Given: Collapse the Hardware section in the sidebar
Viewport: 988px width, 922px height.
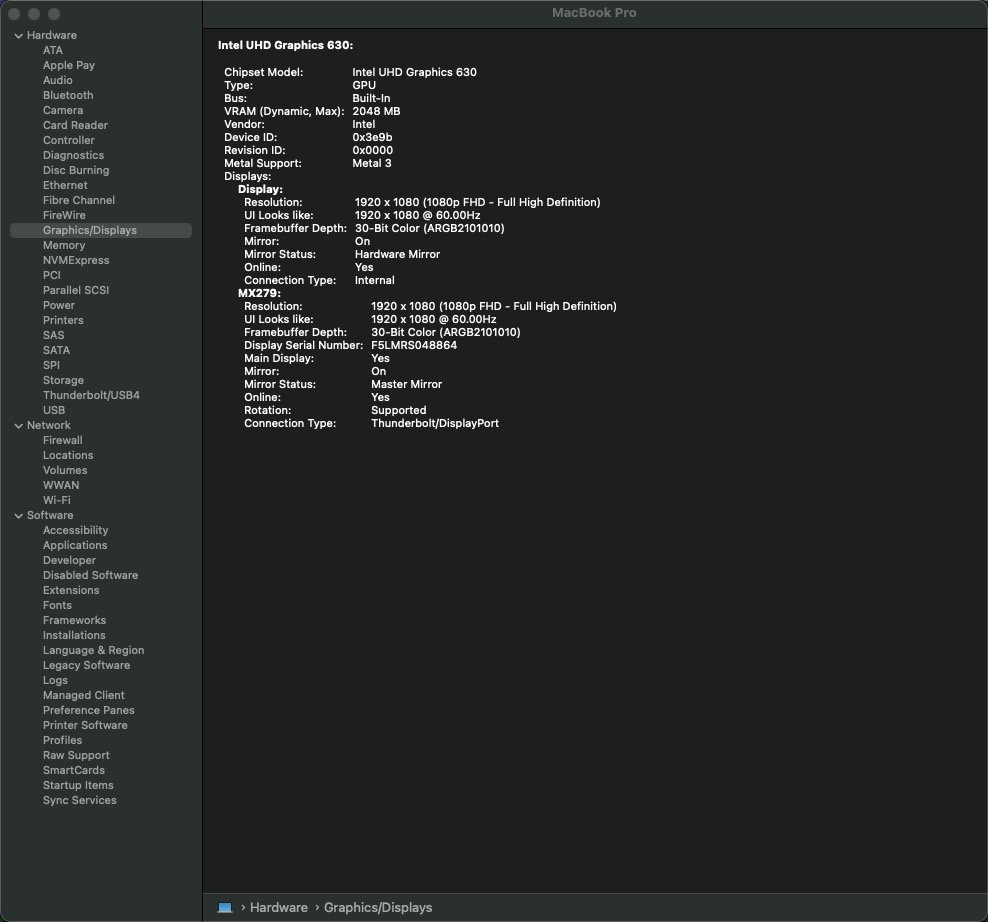Looking at the screenshot, I should pyautogui.click(x=18, y=36).
